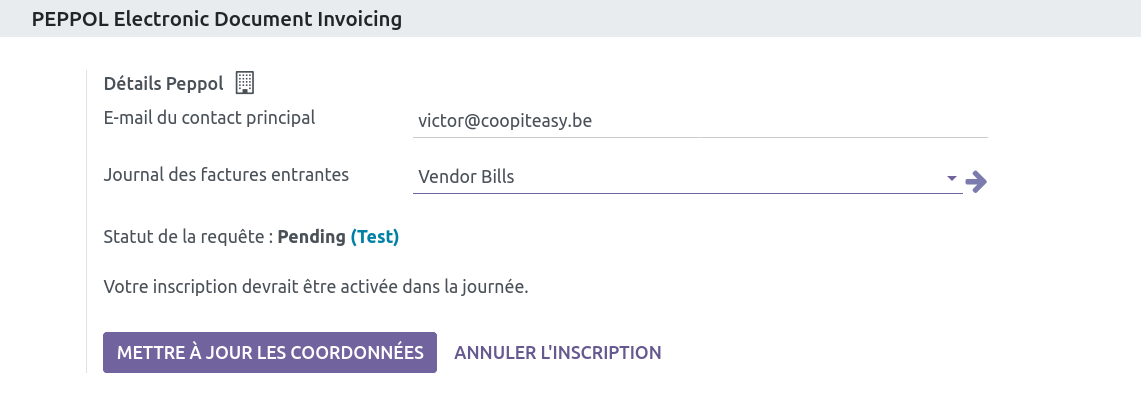Click the Statut de la requête label
This screenshot has height=404, width=1141.
coord(188,237)
